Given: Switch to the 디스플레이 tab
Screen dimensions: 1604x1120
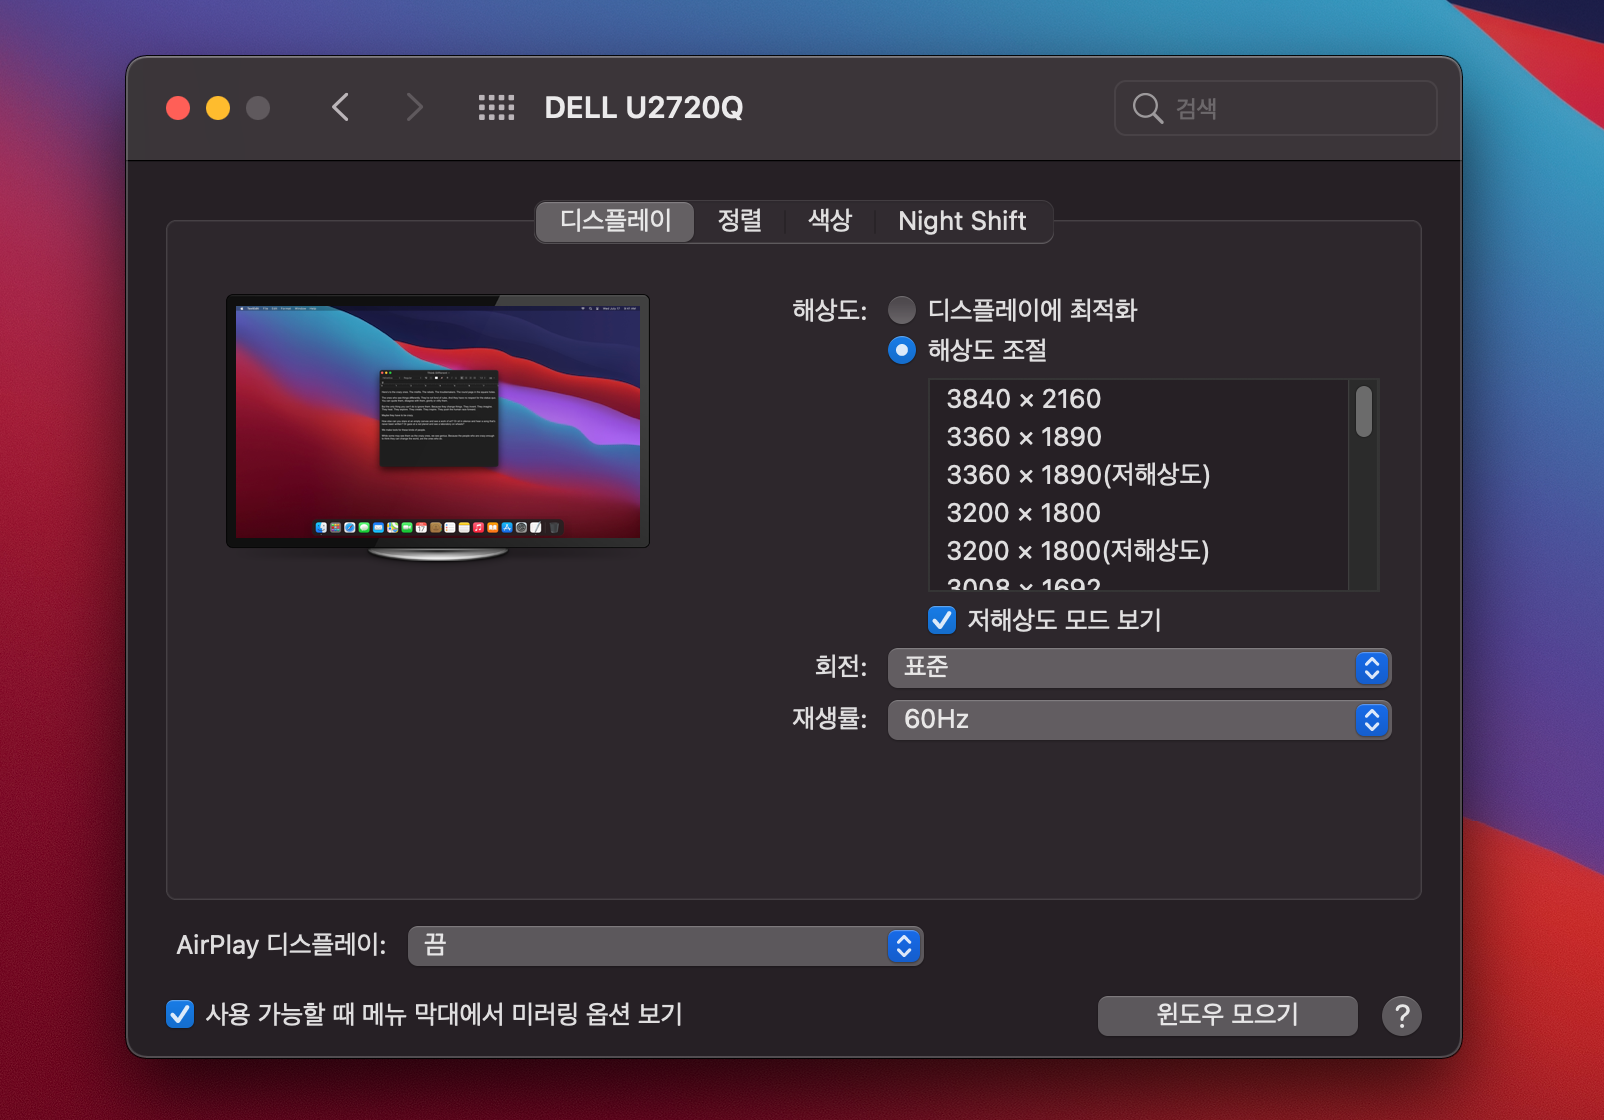Looking at the screenshot, I should pos(615,221).
